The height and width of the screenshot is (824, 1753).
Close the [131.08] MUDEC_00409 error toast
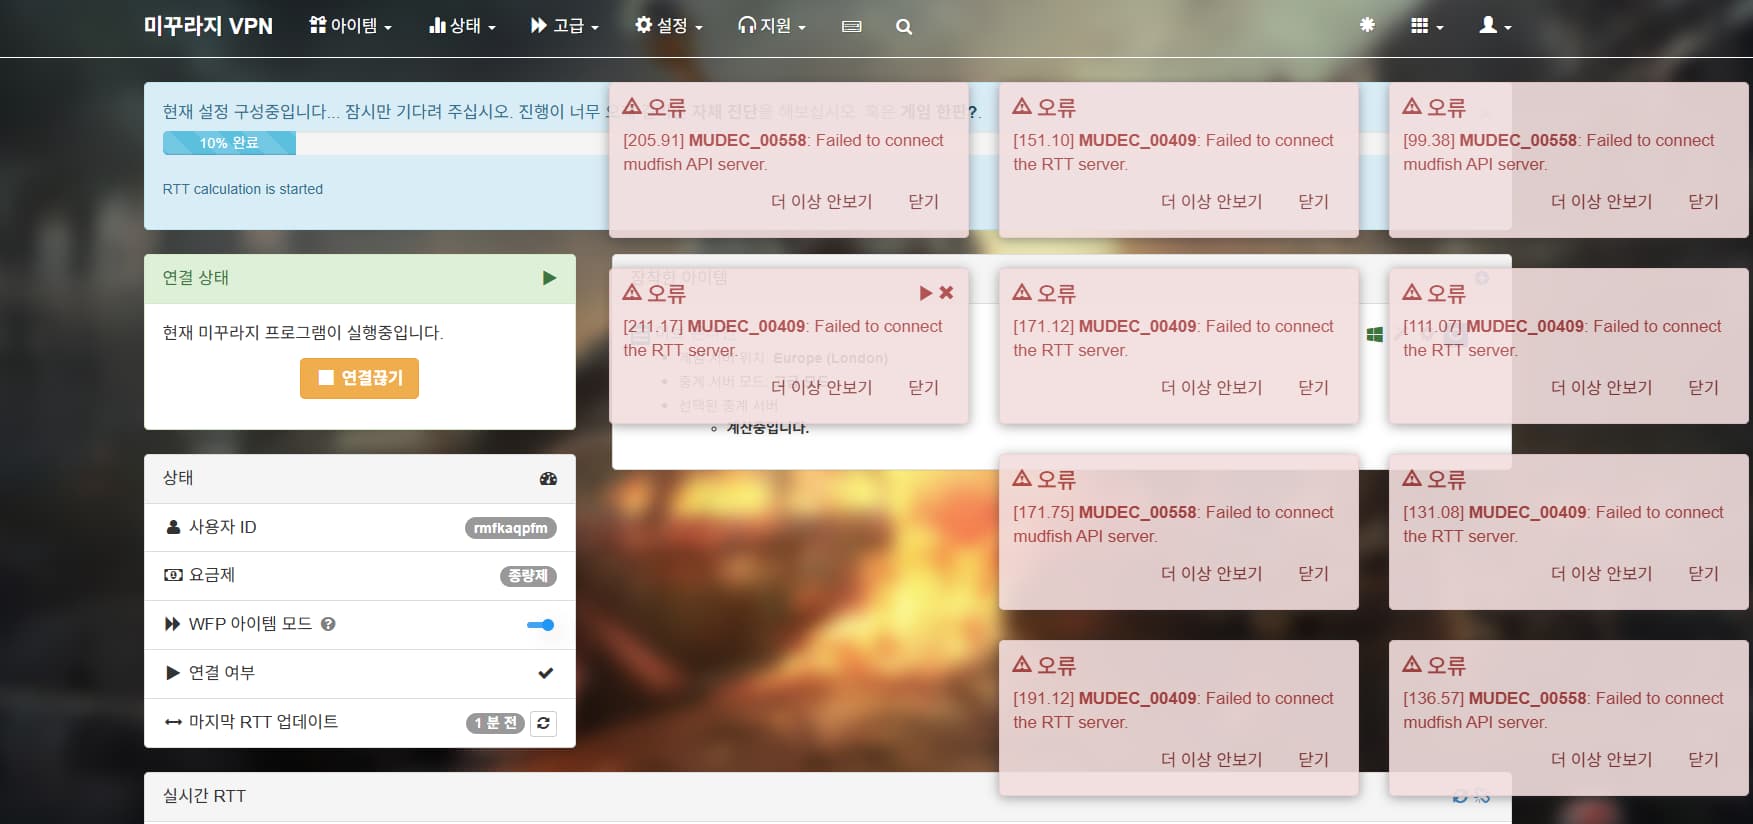[x=1703, y=574]
